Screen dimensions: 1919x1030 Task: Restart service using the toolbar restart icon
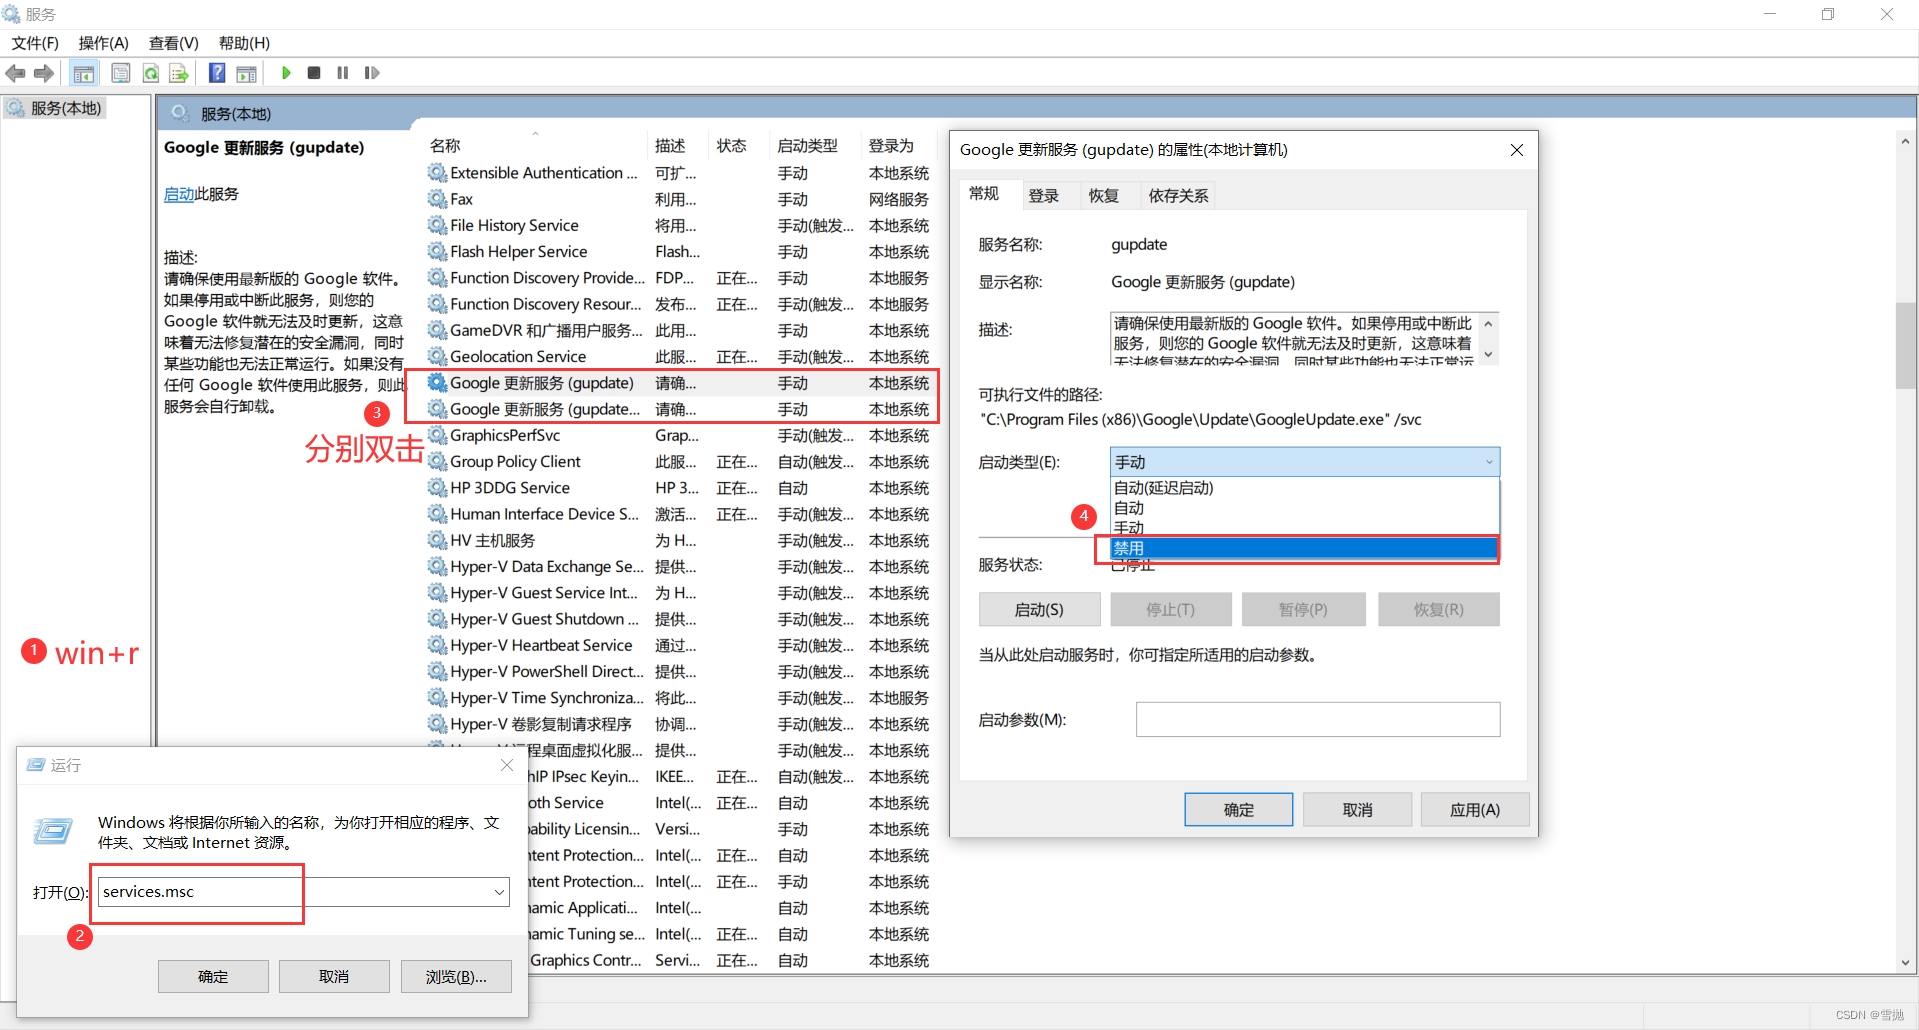click(372, 73)
